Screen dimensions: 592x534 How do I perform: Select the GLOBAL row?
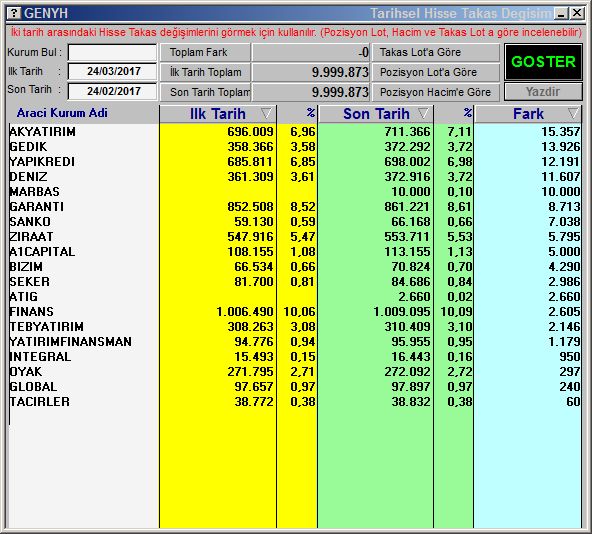tap(295, 386)
